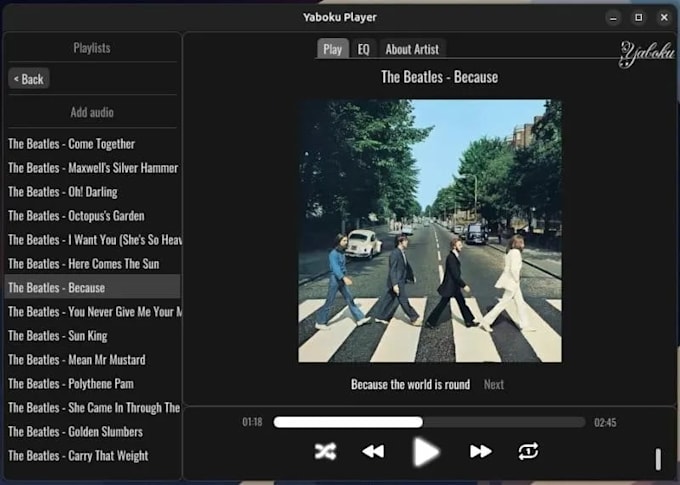Screen dimensions: 680x485
Task: Minimize the Yaboku Player window
Action: (613, 18)
